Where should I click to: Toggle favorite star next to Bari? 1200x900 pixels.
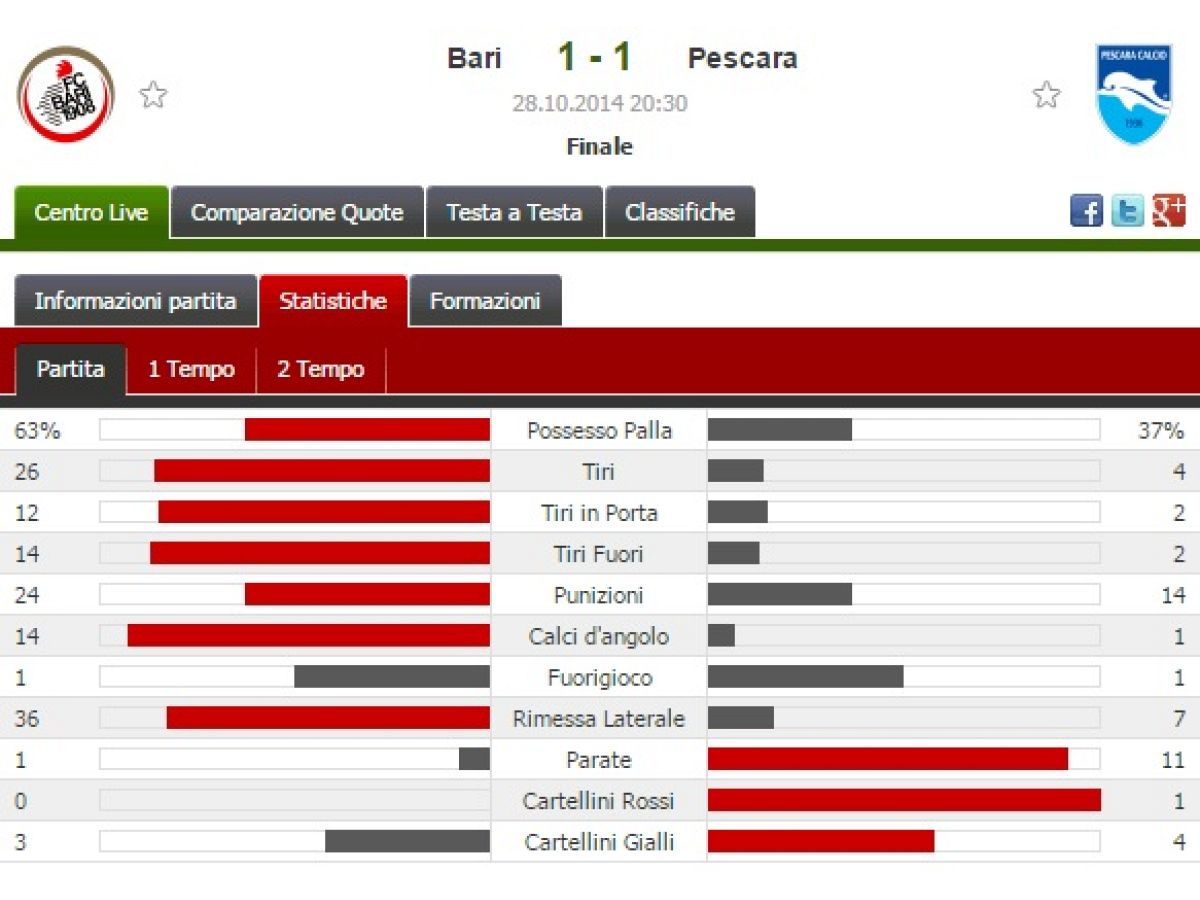coord(153,95)
